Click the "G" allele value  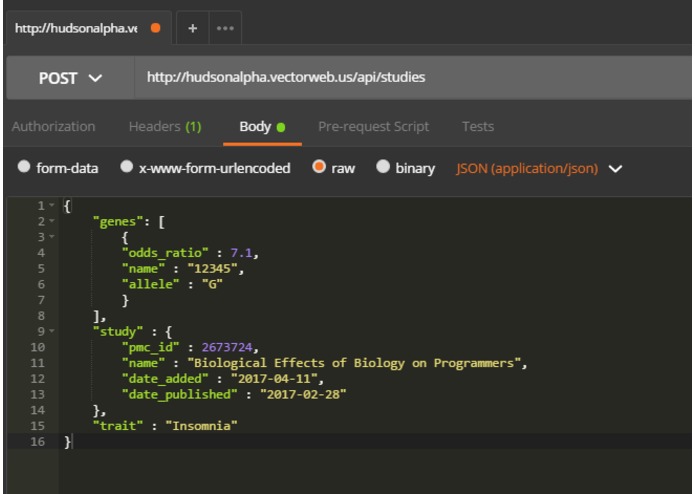pos(212,284)
